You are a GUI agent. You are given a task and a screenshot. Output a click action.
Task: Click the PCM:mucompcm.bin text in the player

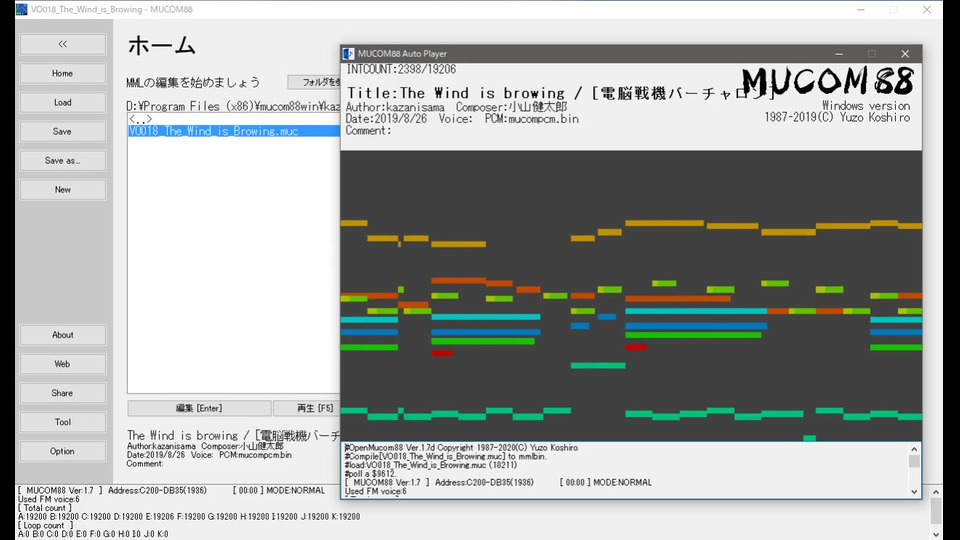point(531,119)
